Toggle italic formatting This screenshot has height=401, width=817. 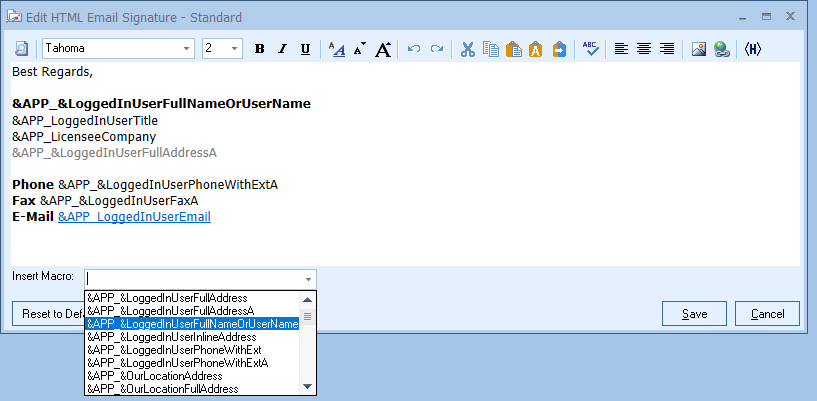[282, 49]
